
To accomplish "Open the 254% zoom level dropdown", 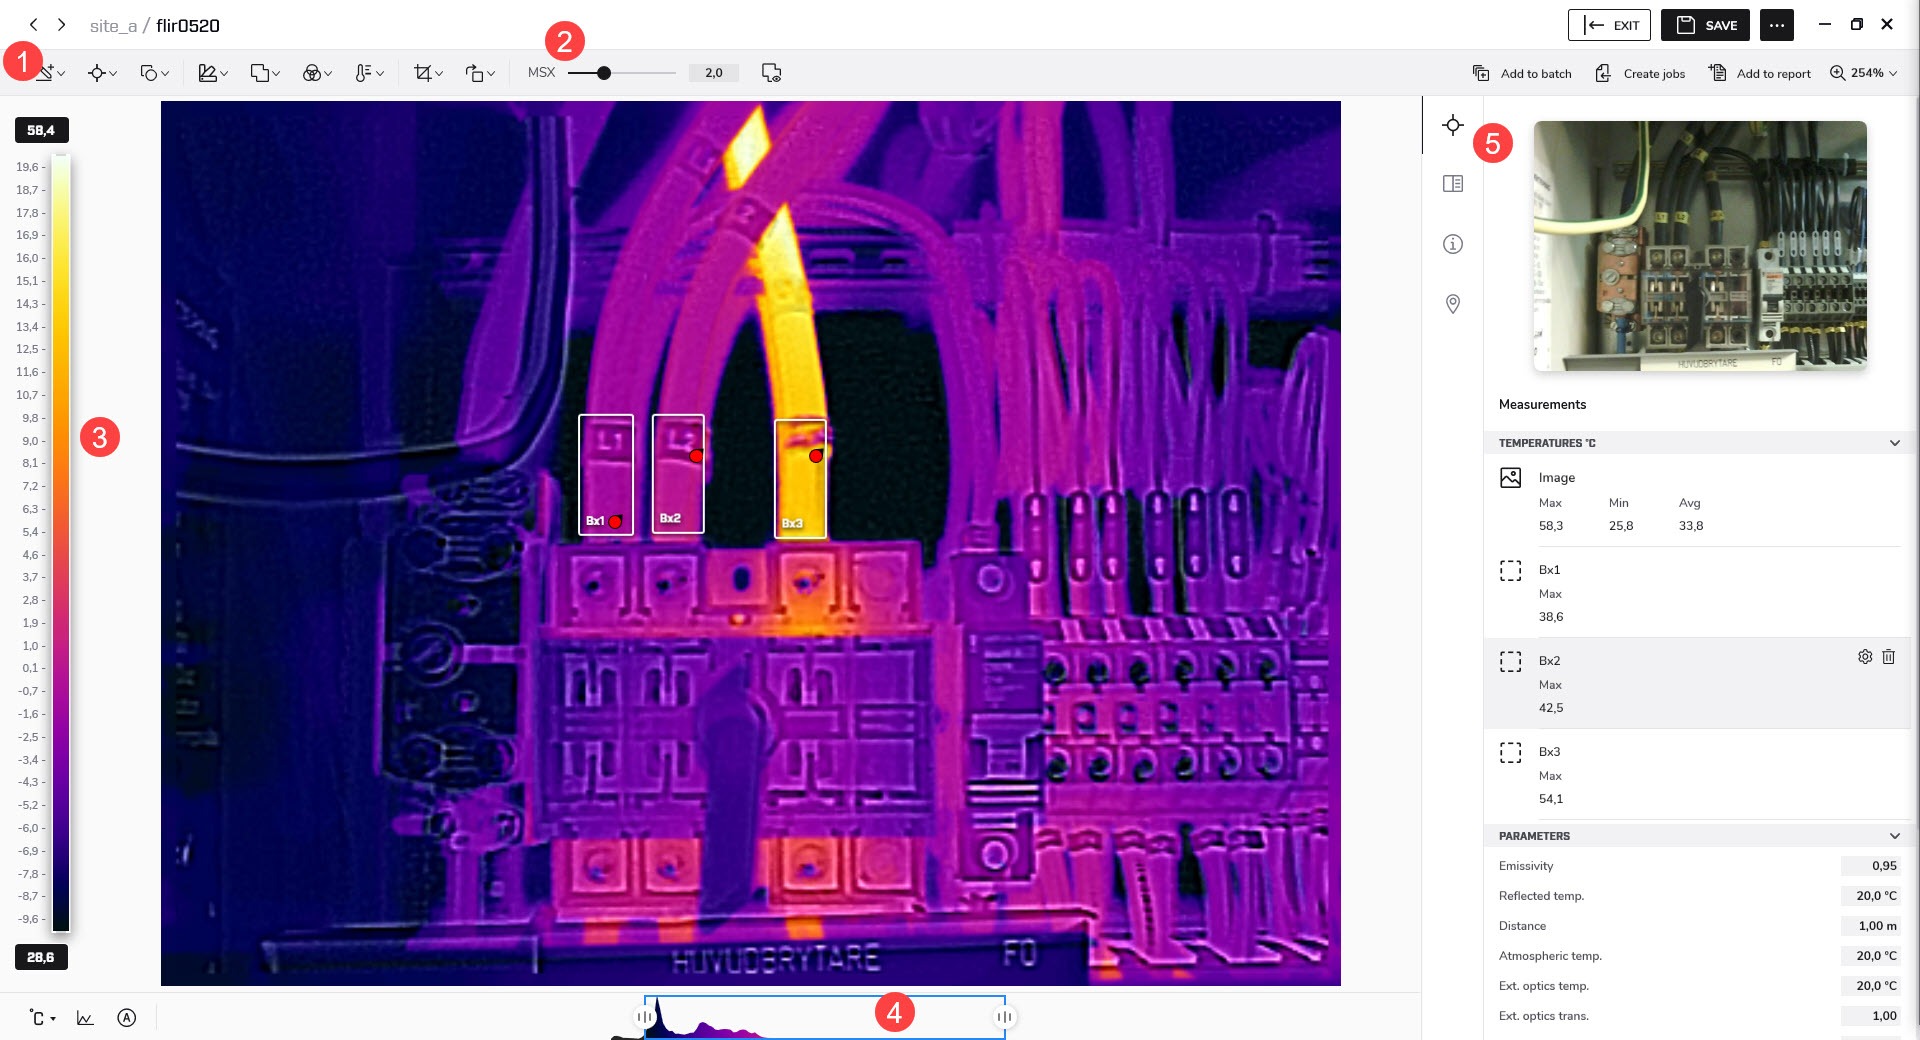I will point(1864,73).
